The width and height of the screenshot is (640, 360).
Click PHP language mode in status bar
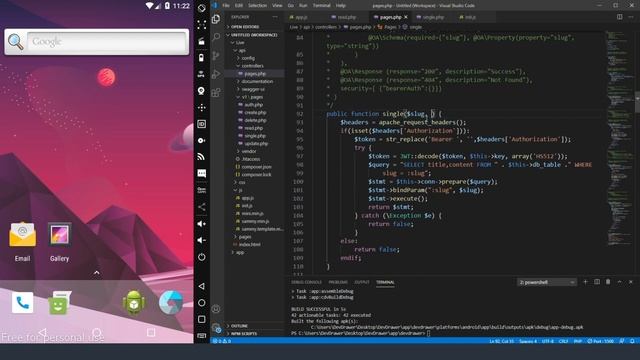(578, 341)
